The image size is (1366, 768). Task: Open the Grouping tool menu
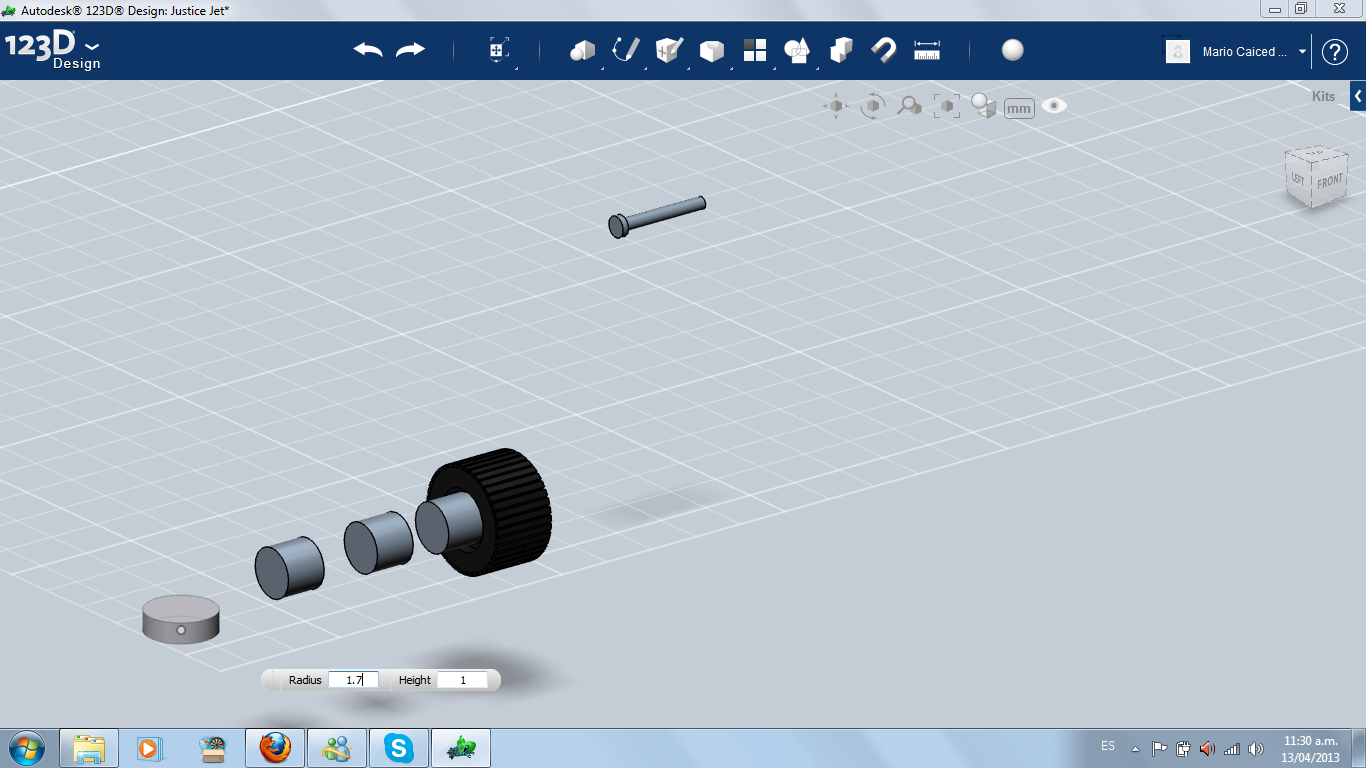pyautogui.click(x=797, y=50)
